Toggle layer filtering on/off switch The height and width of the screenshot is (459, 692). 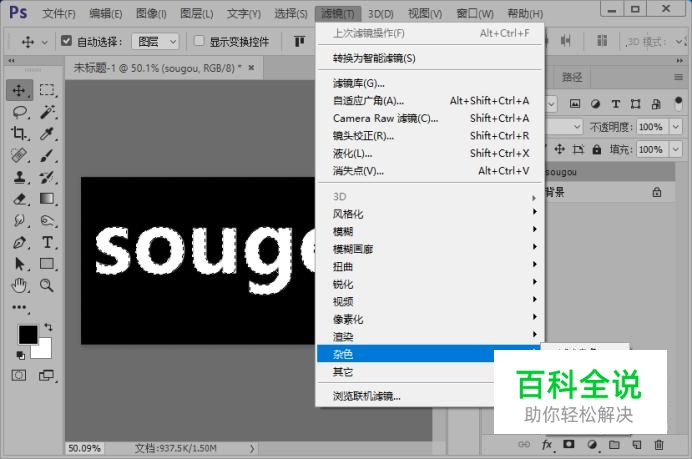[x=679, y=104]
